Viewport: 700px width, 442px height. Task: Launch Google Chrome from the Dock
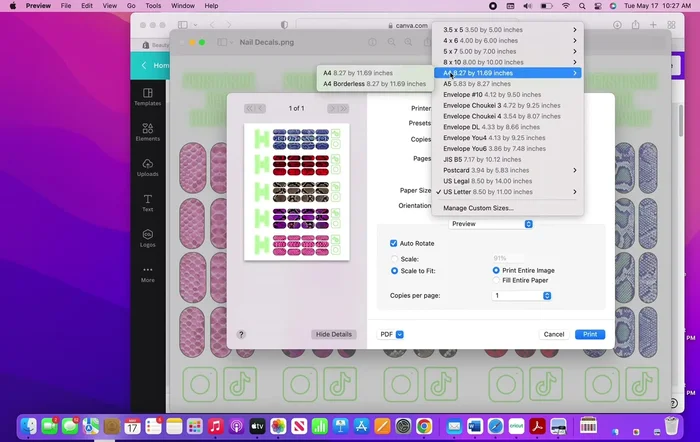[x=425, y=426]
